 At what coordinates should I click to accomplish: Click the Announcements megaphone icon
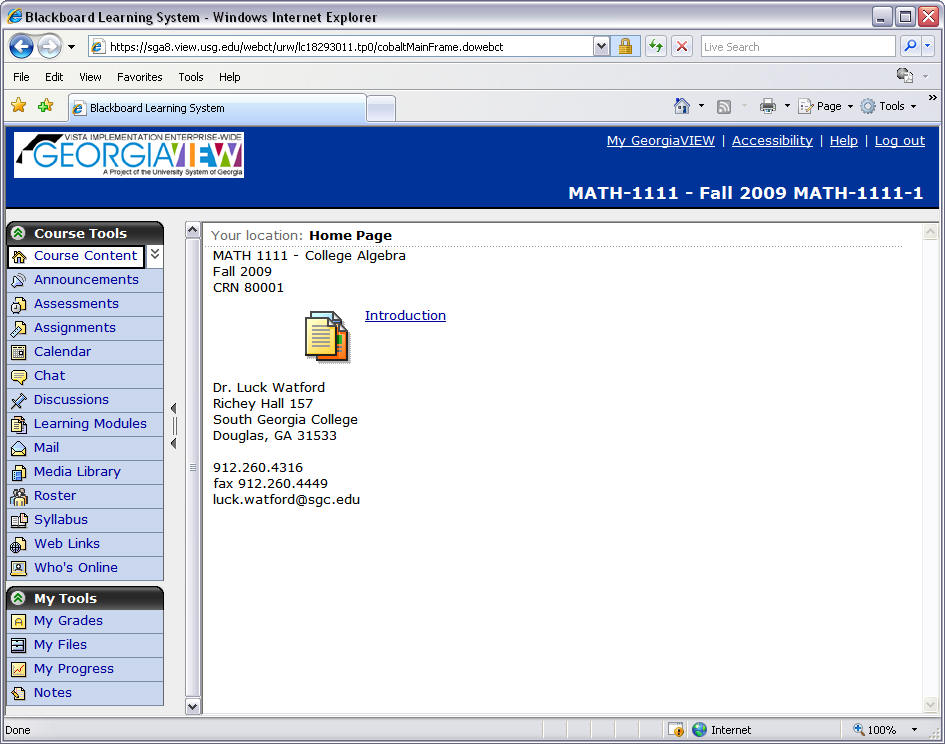[x=19, y=280]
